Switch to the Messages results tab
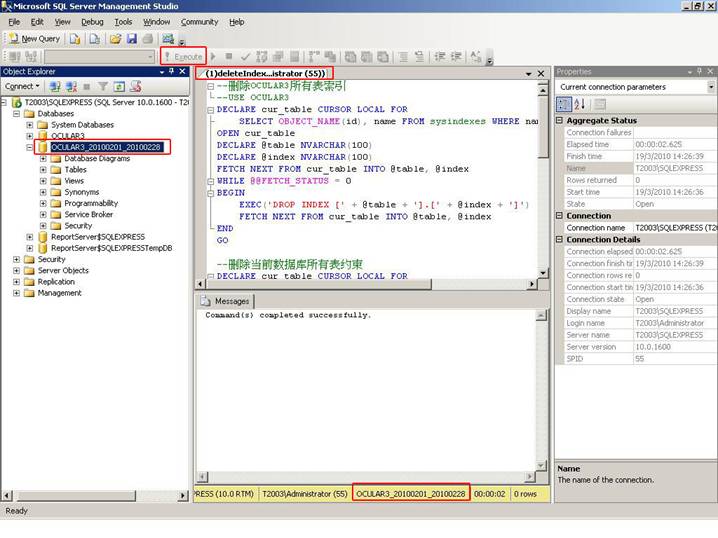 click(x=226, y=301)
